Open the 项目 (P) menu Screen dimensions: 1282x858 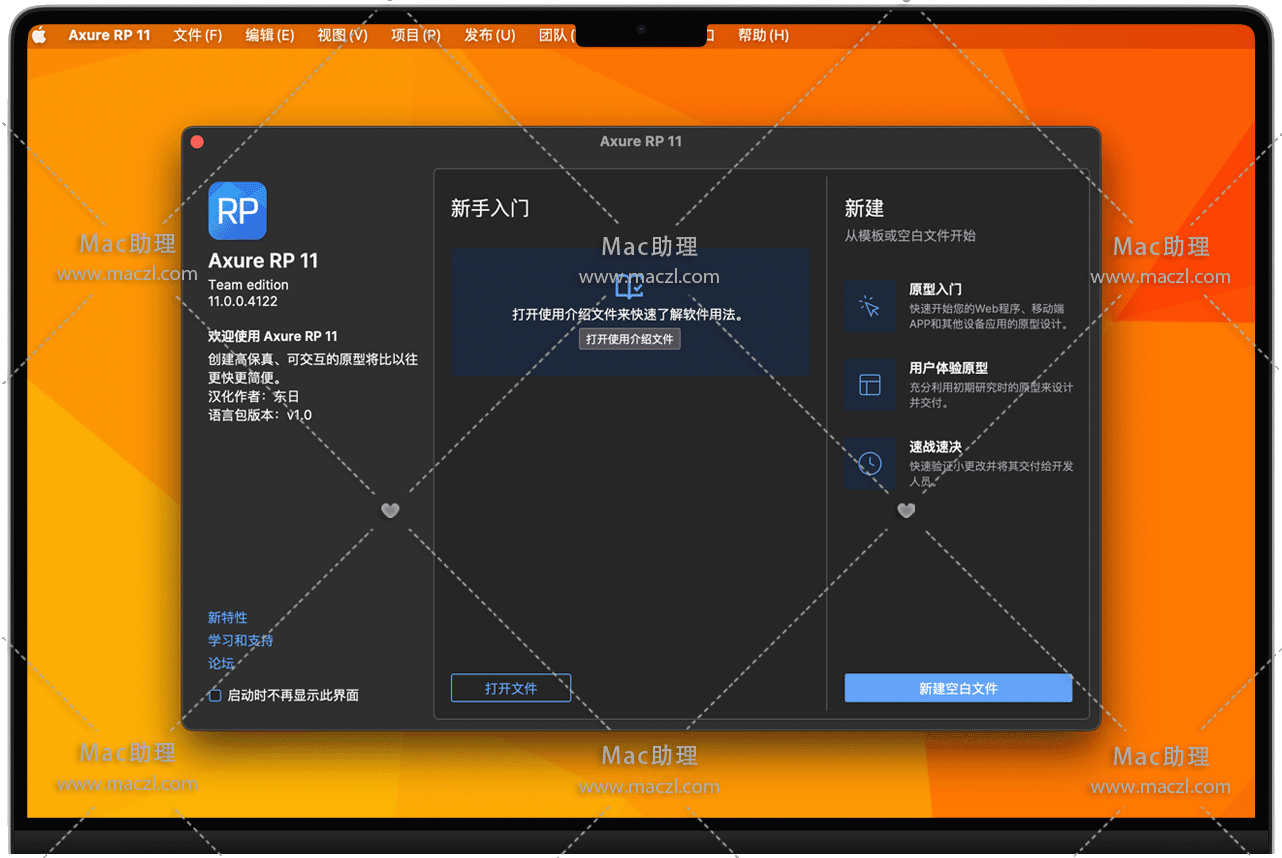[416, 35]
